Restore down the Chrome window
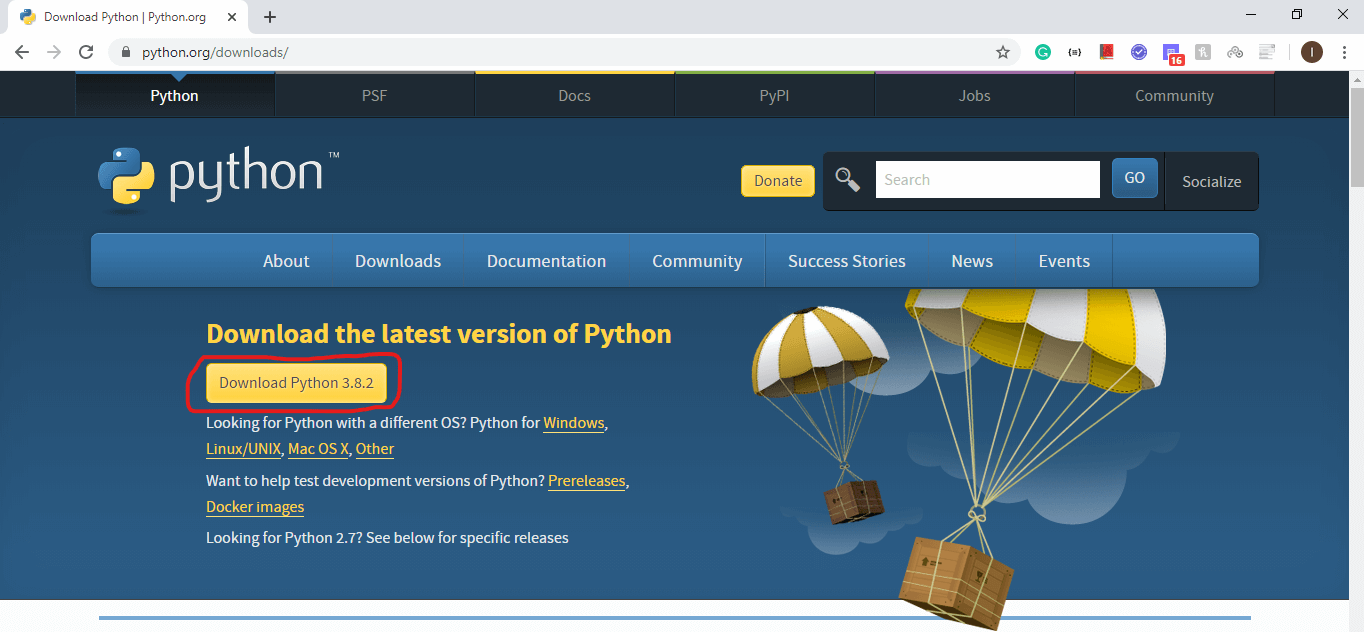 [1297, 15]
